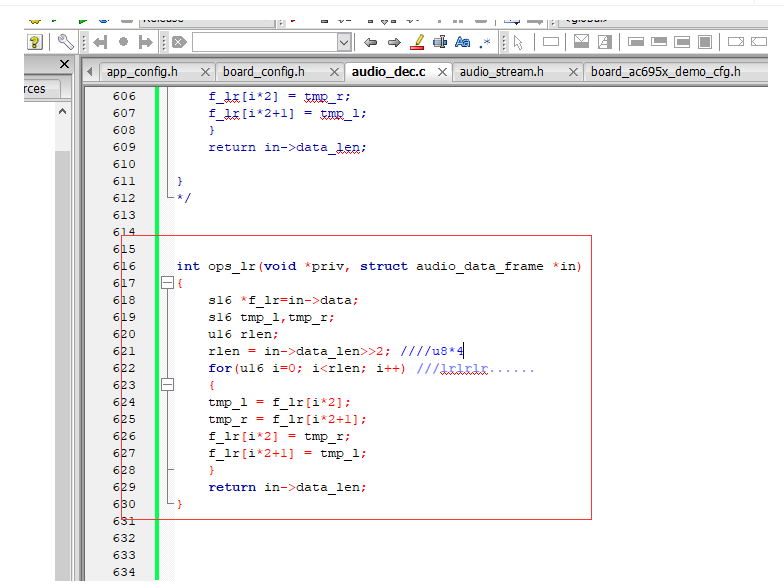Click the filled-square fourth layout icon
The height and width of the screenshot is (588, 784).
(705, 42)
